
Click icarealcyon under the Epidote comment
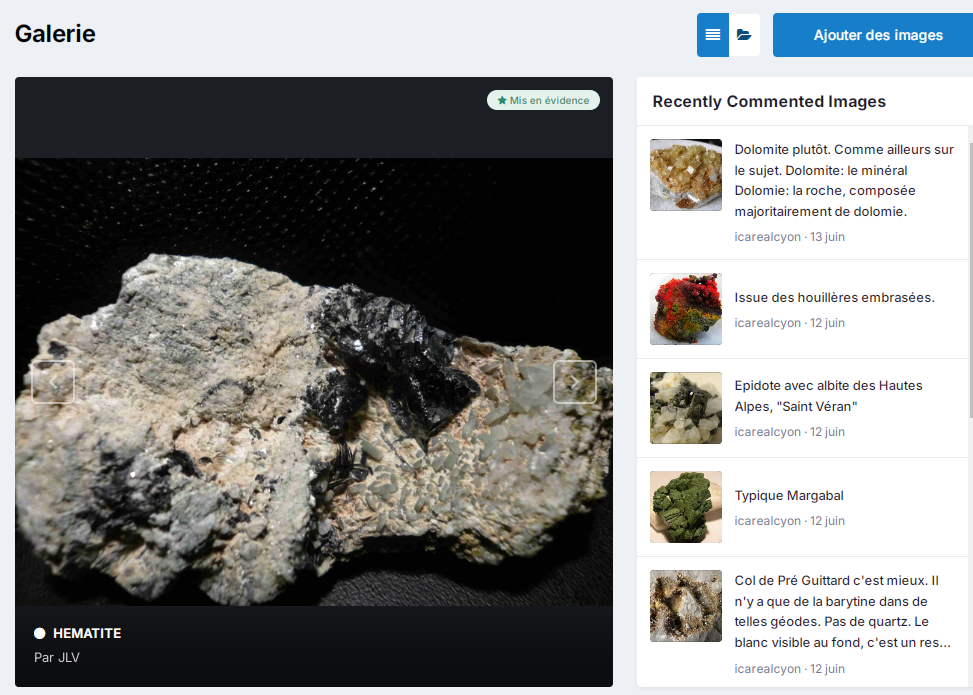(x=768, y=432)
